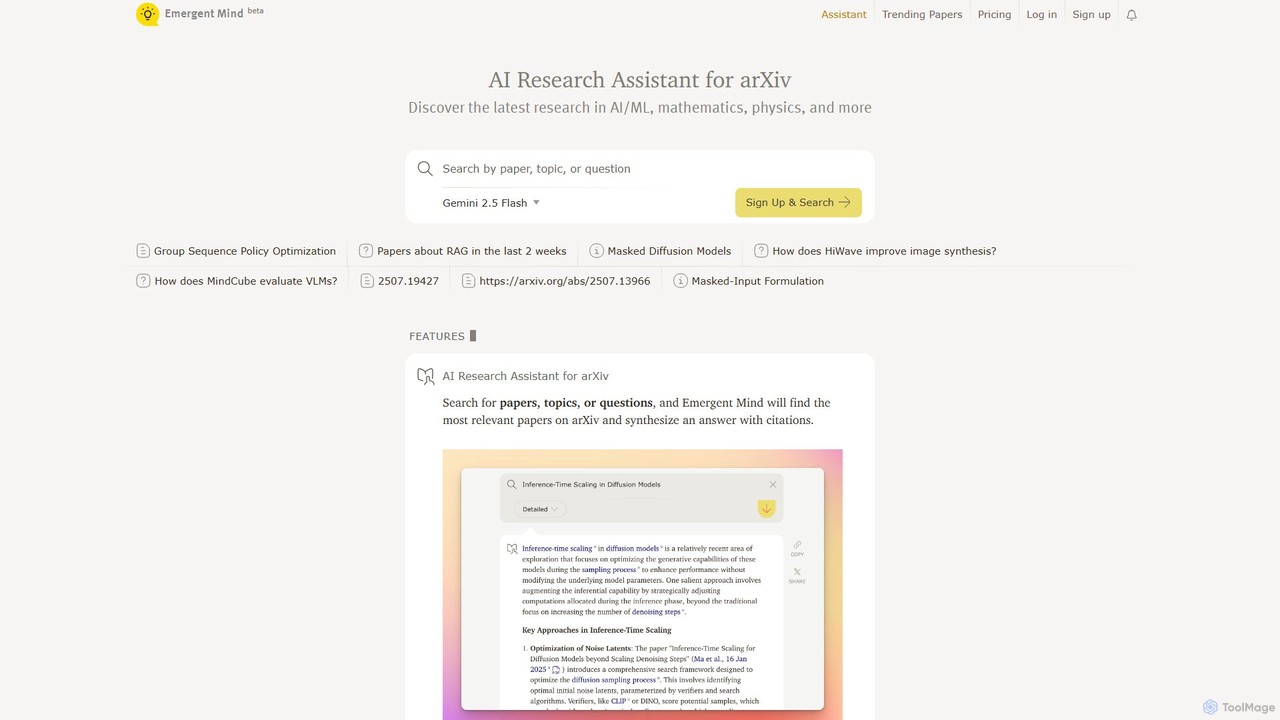Open the Gemini 2.5 Flash model dropdown
1280x720 pixels.
(491, 203)
